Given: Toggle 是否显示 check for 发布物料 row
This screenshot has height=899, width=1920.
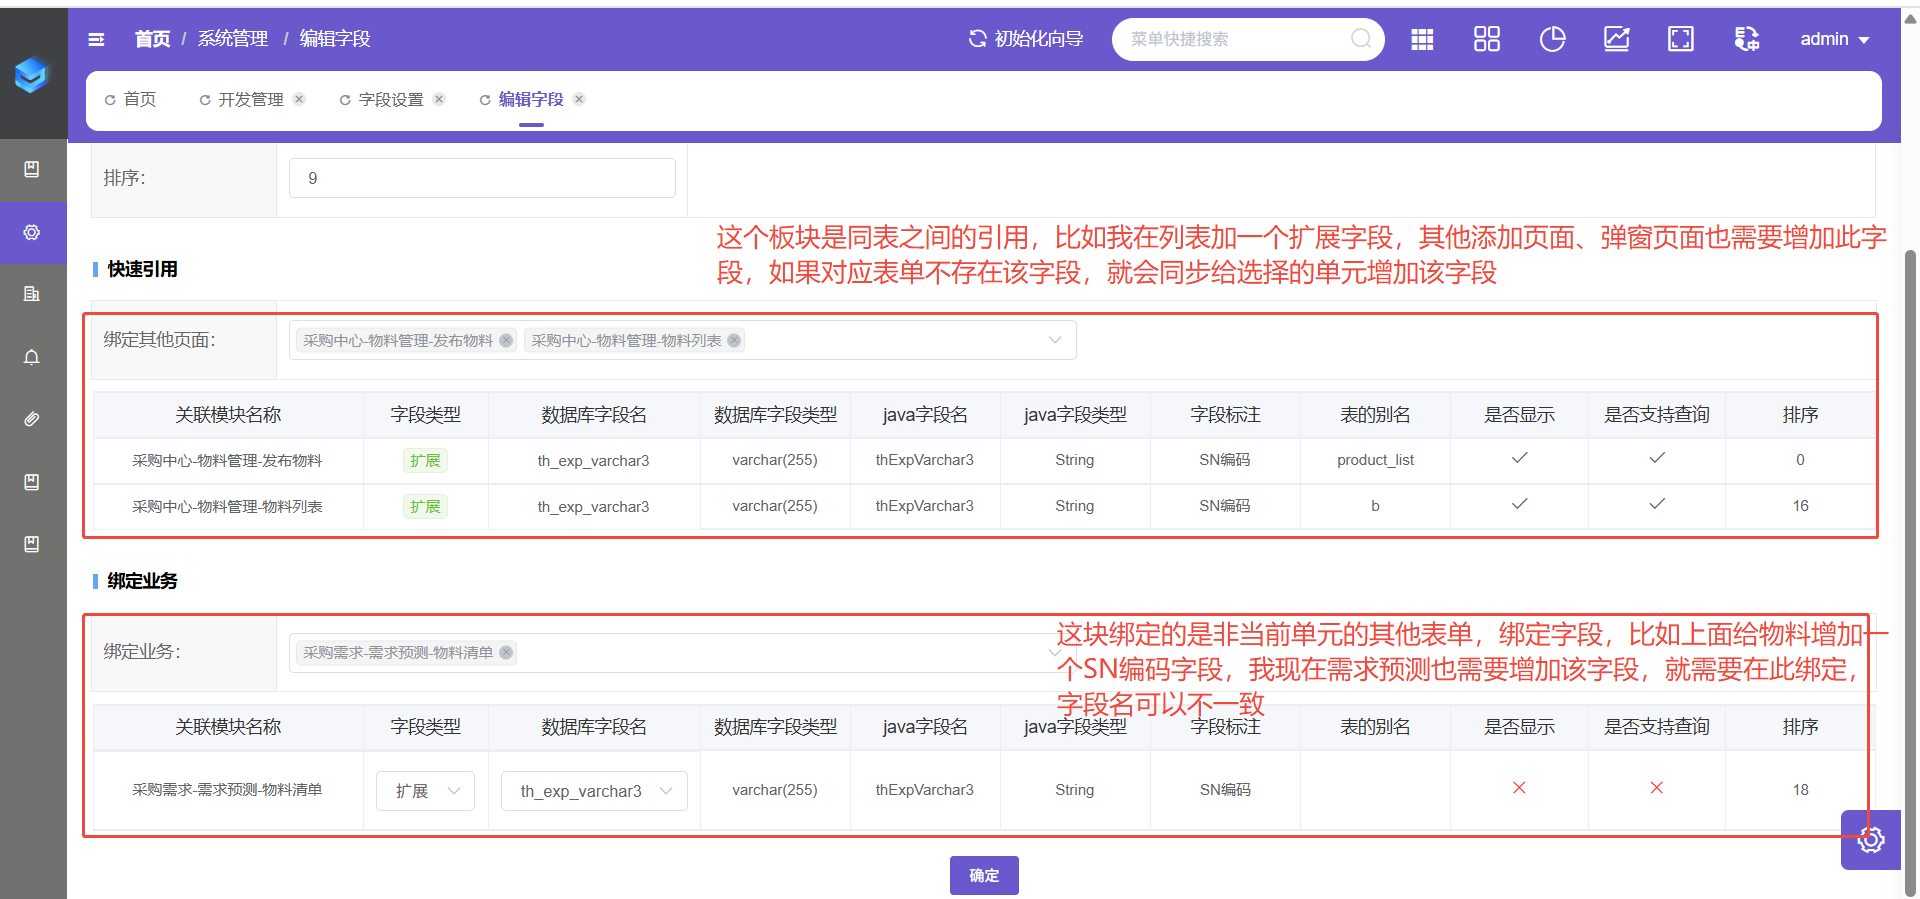Looking at the screenshot, I should pyautogui.click(x=1519, y=458).
